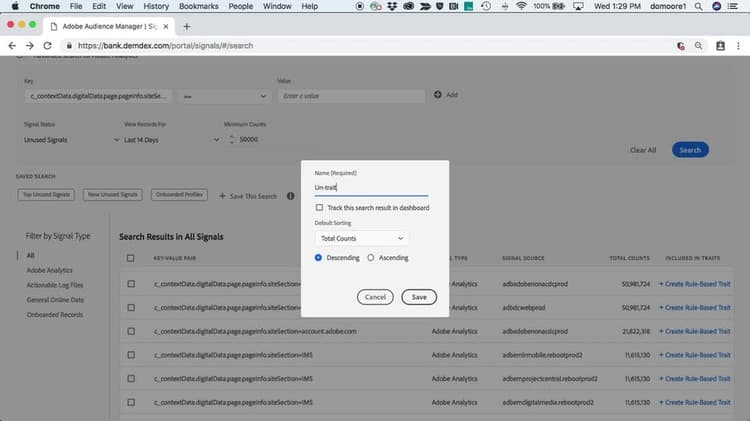
Task: Open a new tab with plus icon
Action: [187, 26]
